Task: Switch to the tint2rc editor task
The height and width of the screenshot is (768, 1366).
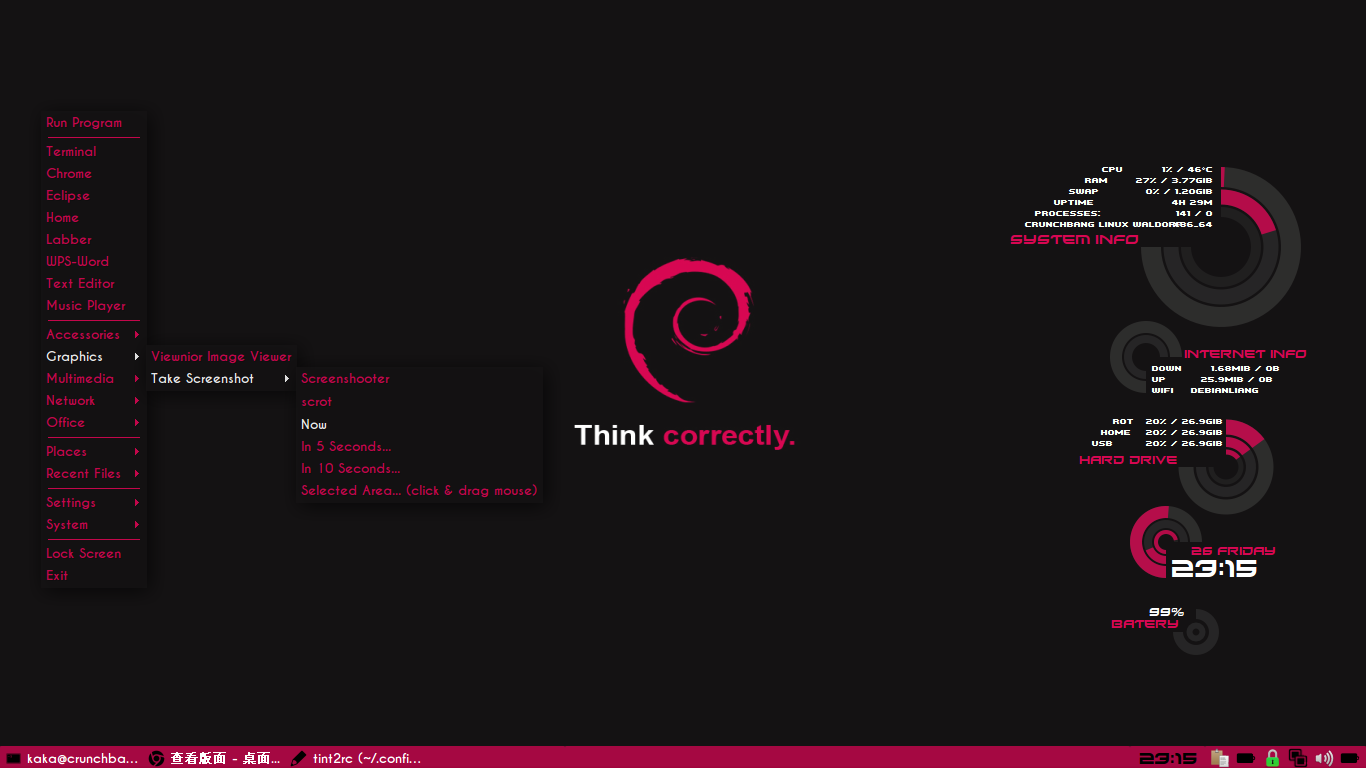Action: pyautogui.click(x=357, y=758)
